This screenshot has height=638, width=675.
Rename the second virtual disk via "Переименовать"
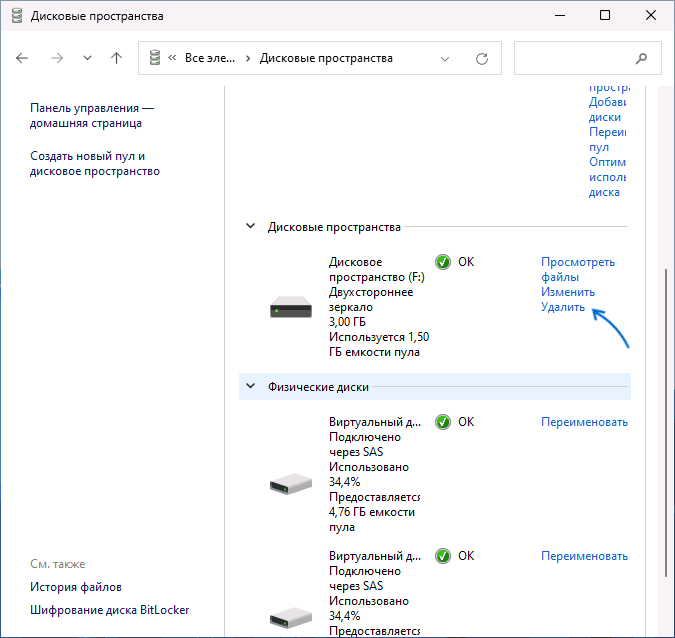(584, 556)
